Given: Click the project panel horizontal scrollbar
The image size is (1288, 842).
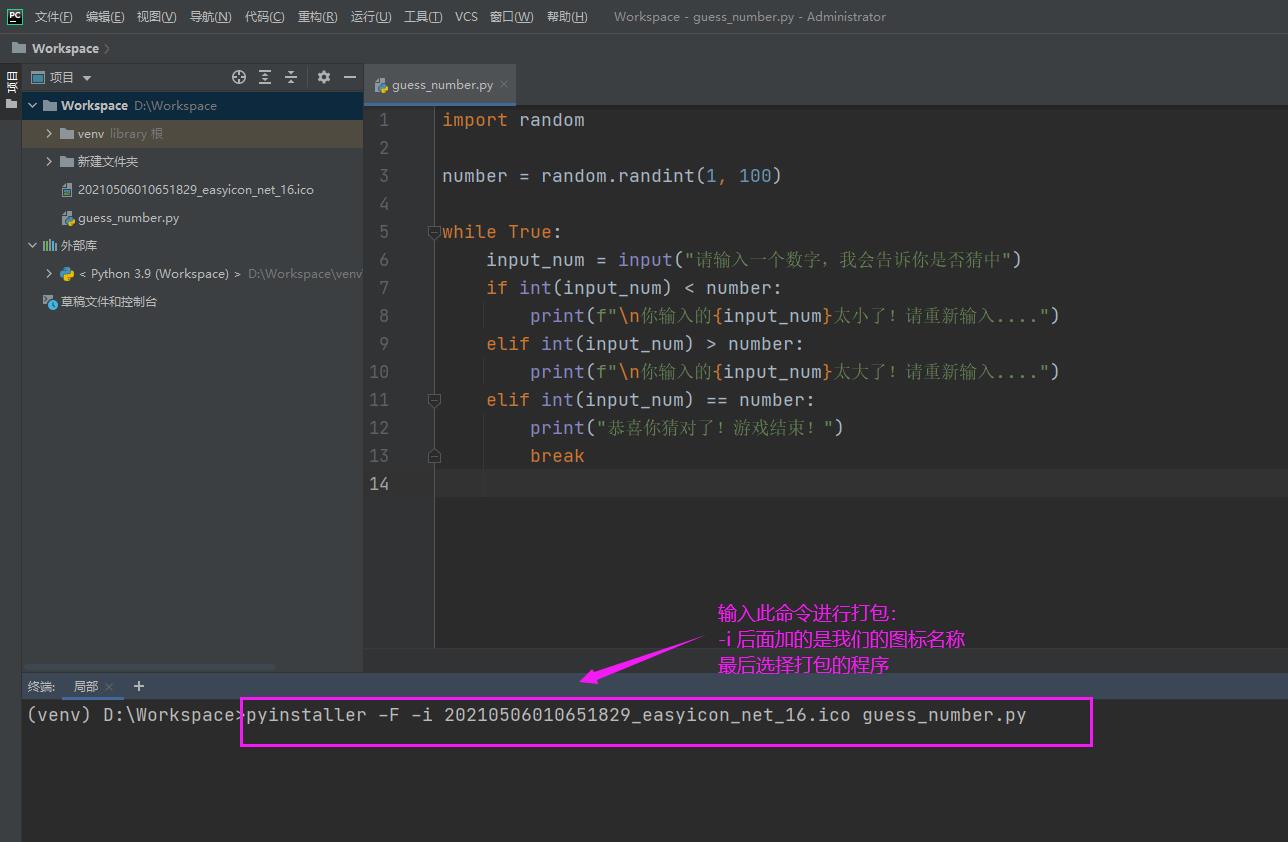Looking at the screenshot, I should click(x=150, y=666).
